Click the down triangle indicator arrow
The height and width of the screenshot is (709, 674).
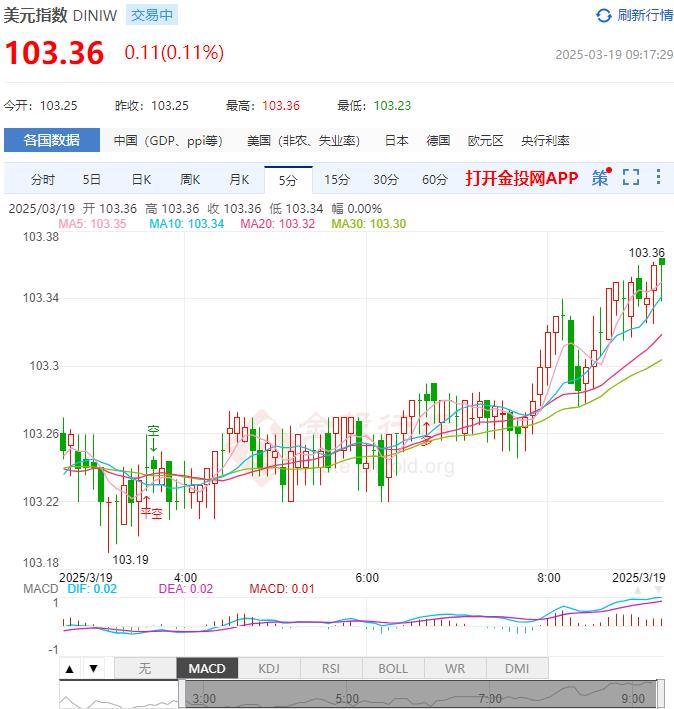pos(93,668)
